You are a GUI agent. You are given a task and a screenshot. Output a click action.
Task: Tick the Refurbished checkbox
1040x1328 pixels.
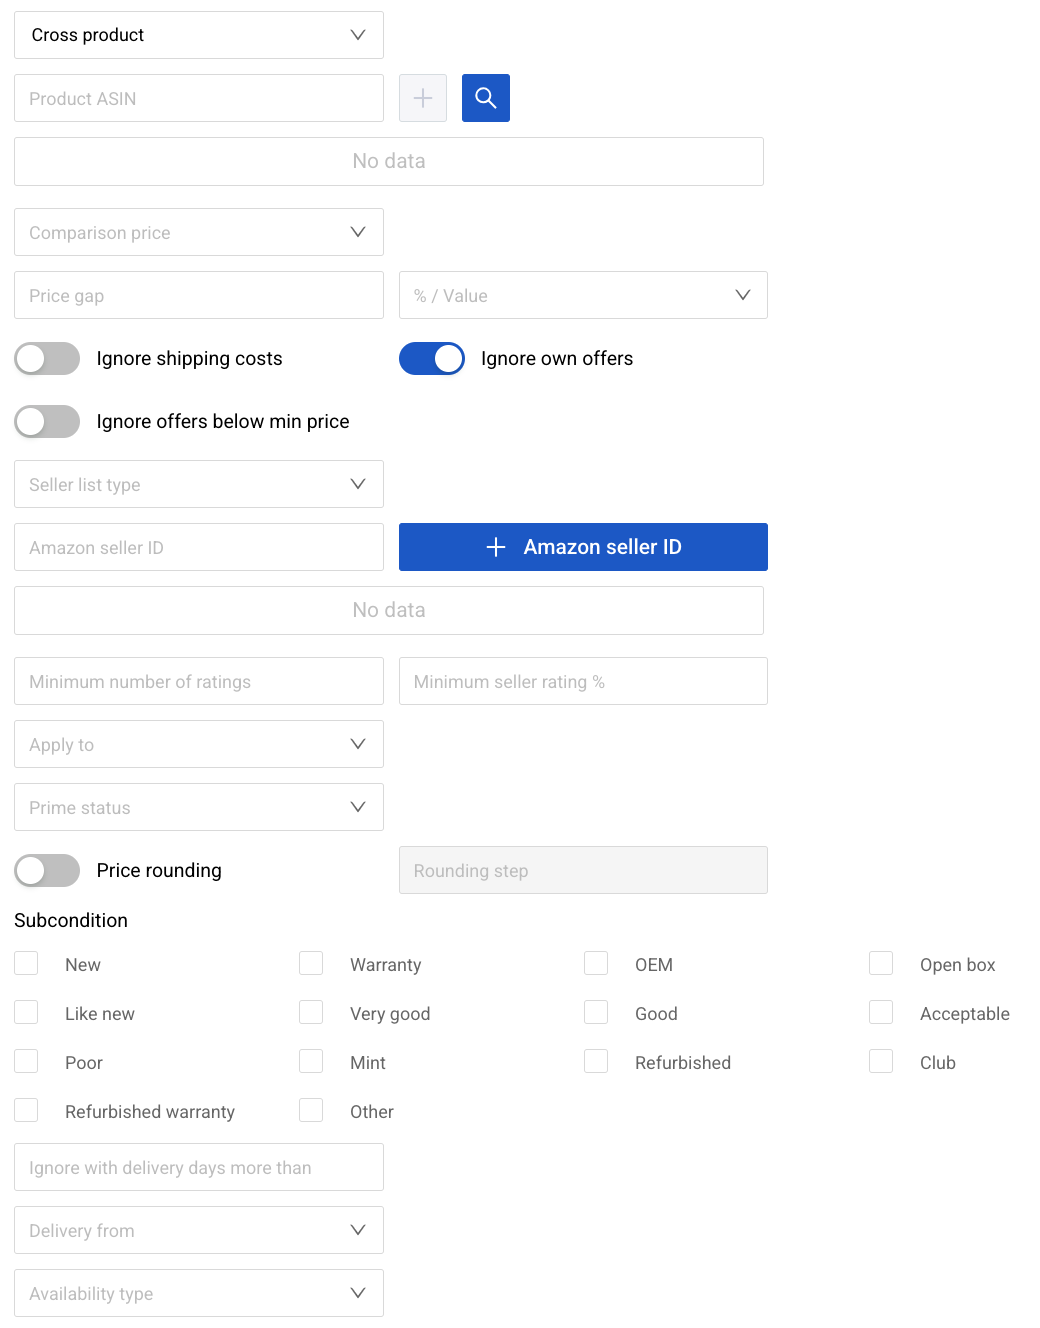(x=596, y=1062)
